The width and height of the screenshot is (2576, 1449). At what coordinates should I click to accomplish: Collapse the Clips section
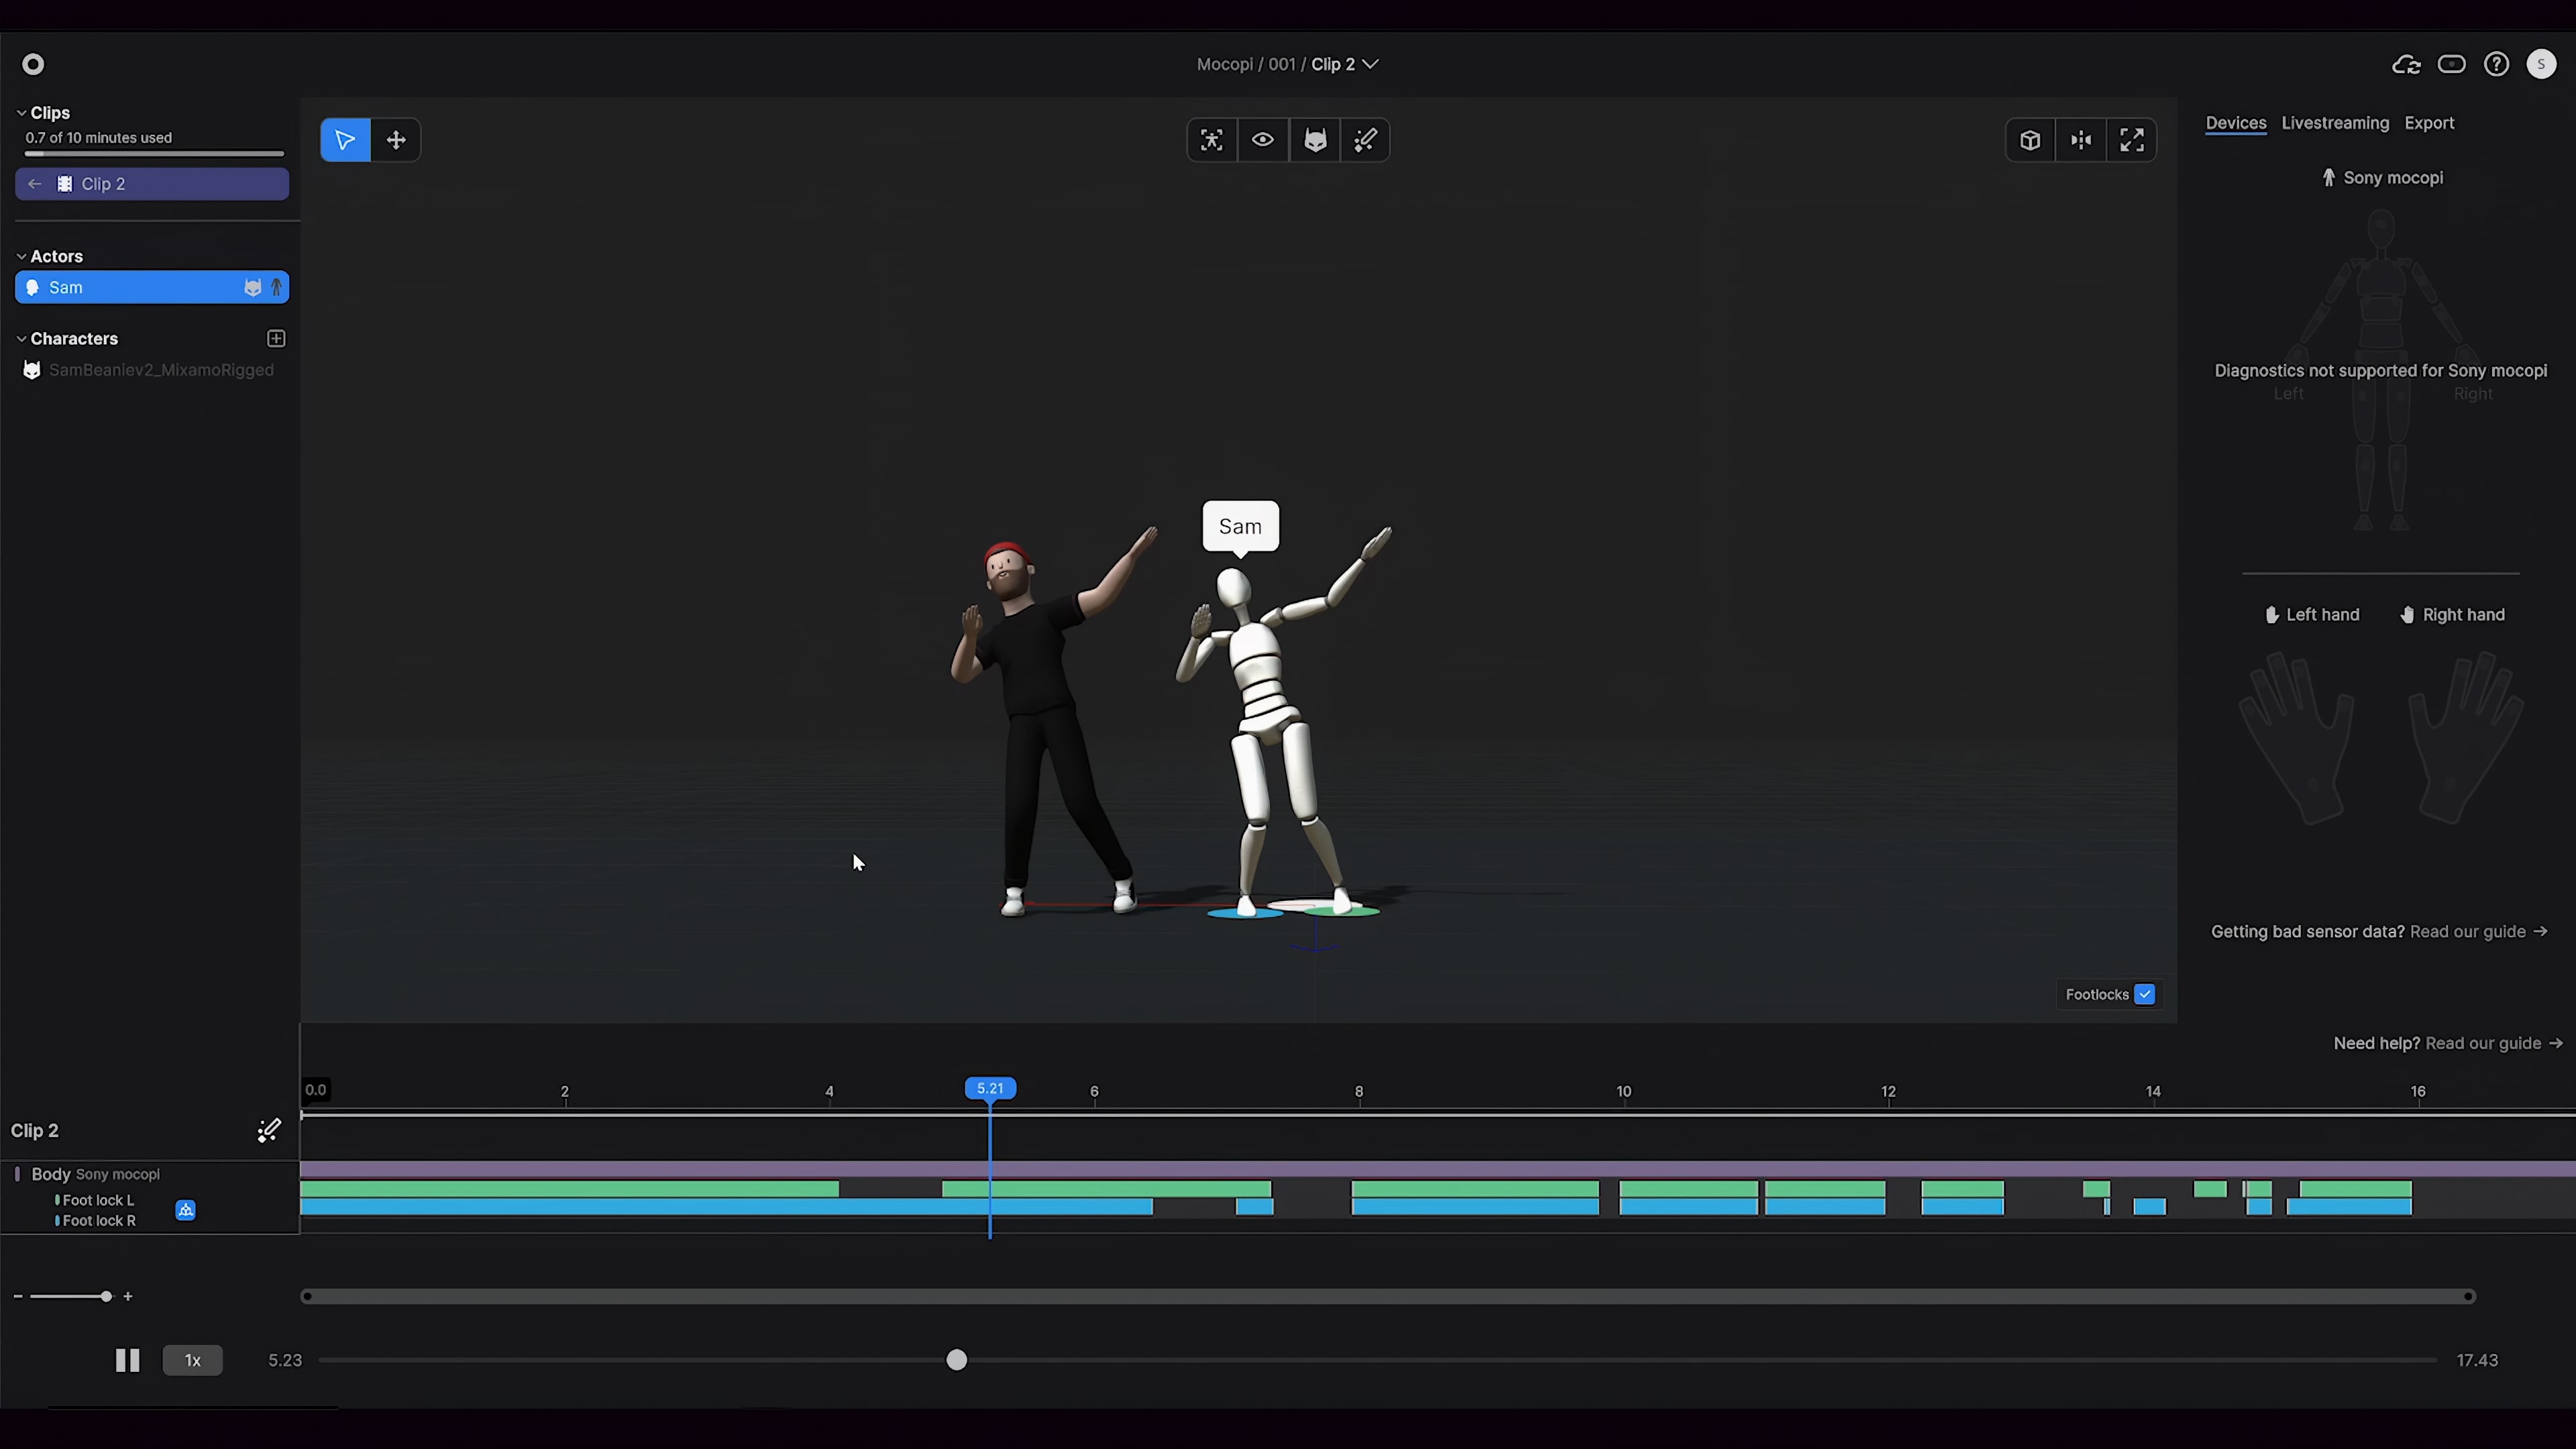tap(21, 113)
